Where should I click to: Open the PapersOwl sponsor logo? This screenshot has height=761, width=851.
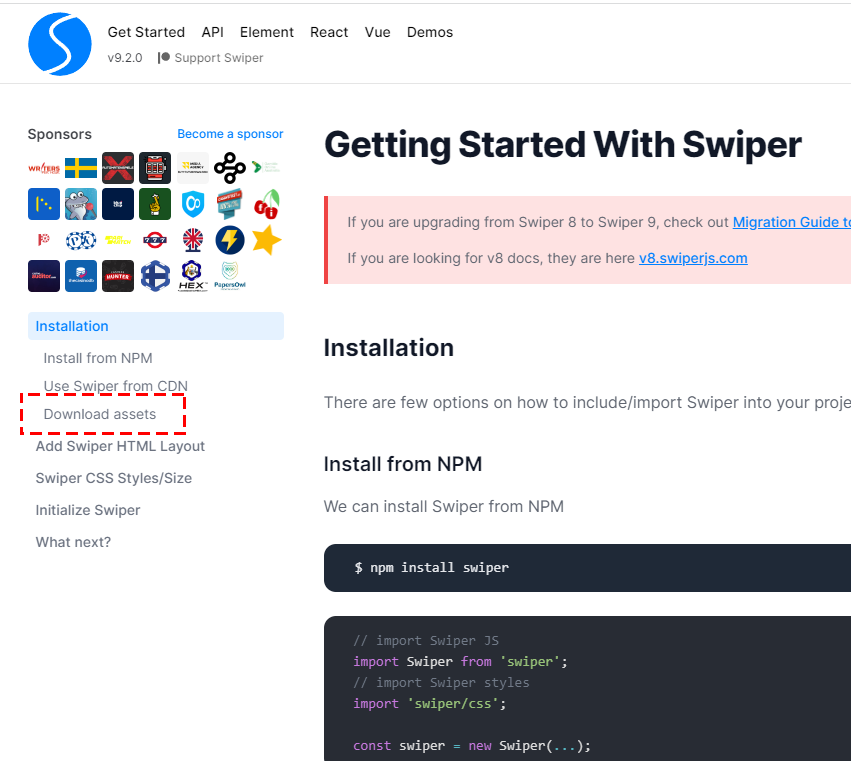click(x=230, y=276)
